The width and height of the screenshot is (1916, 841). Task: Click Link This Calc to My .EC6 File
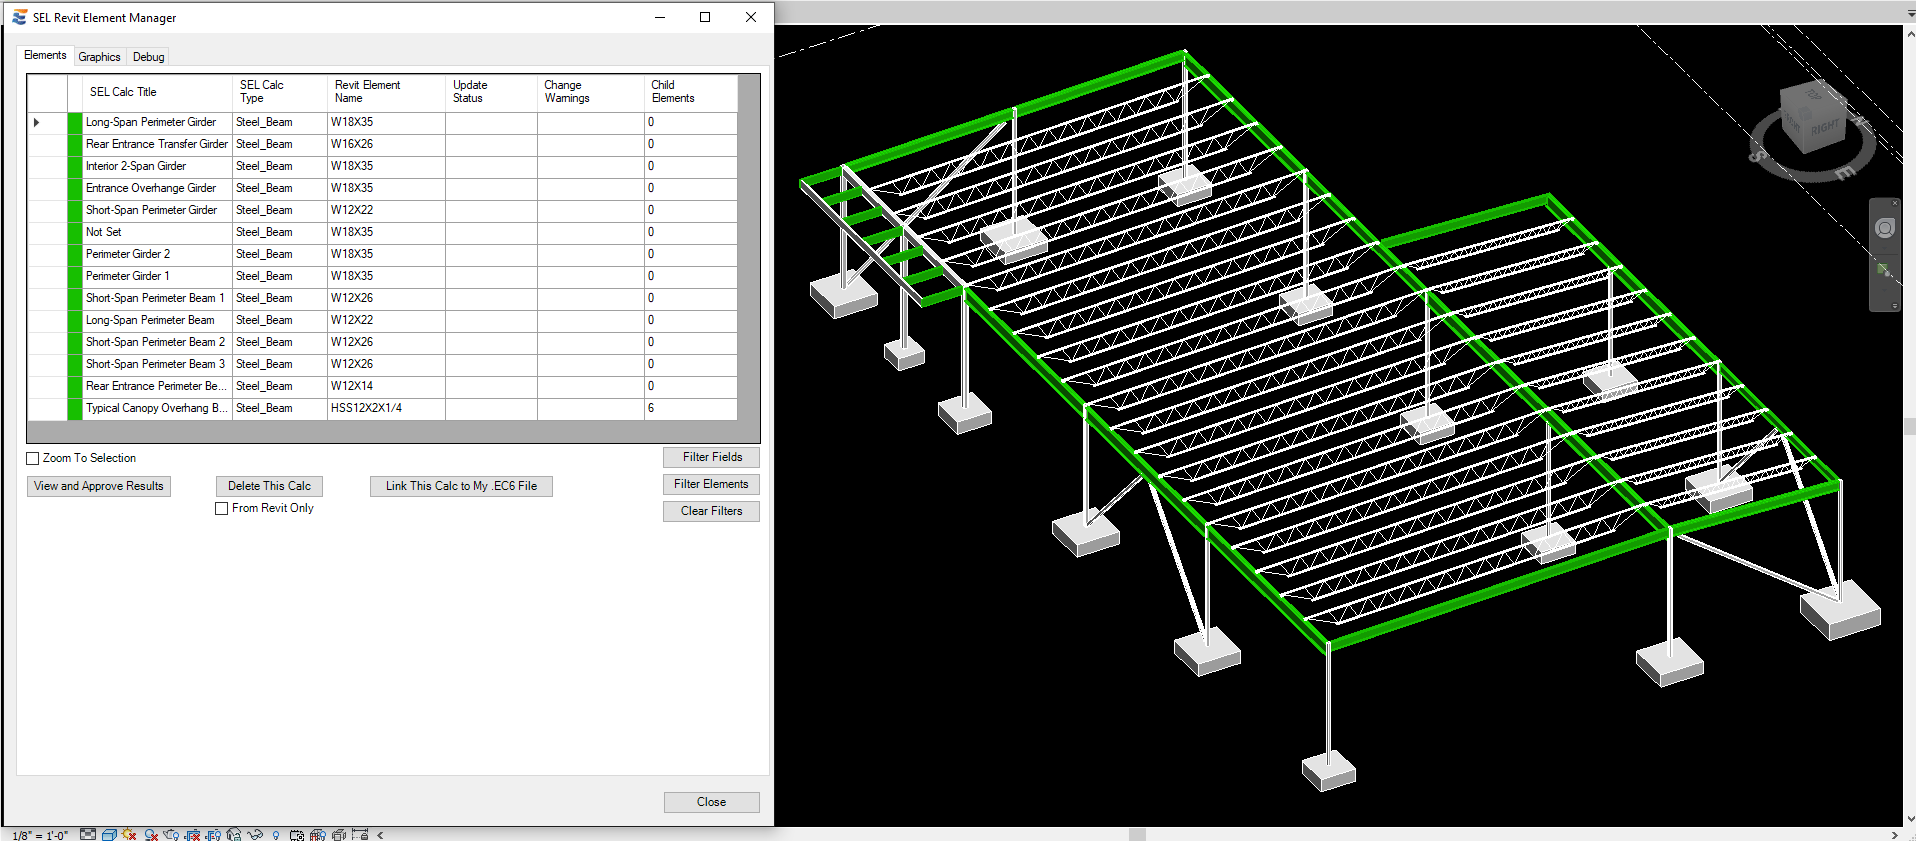(x=461, y=486)
